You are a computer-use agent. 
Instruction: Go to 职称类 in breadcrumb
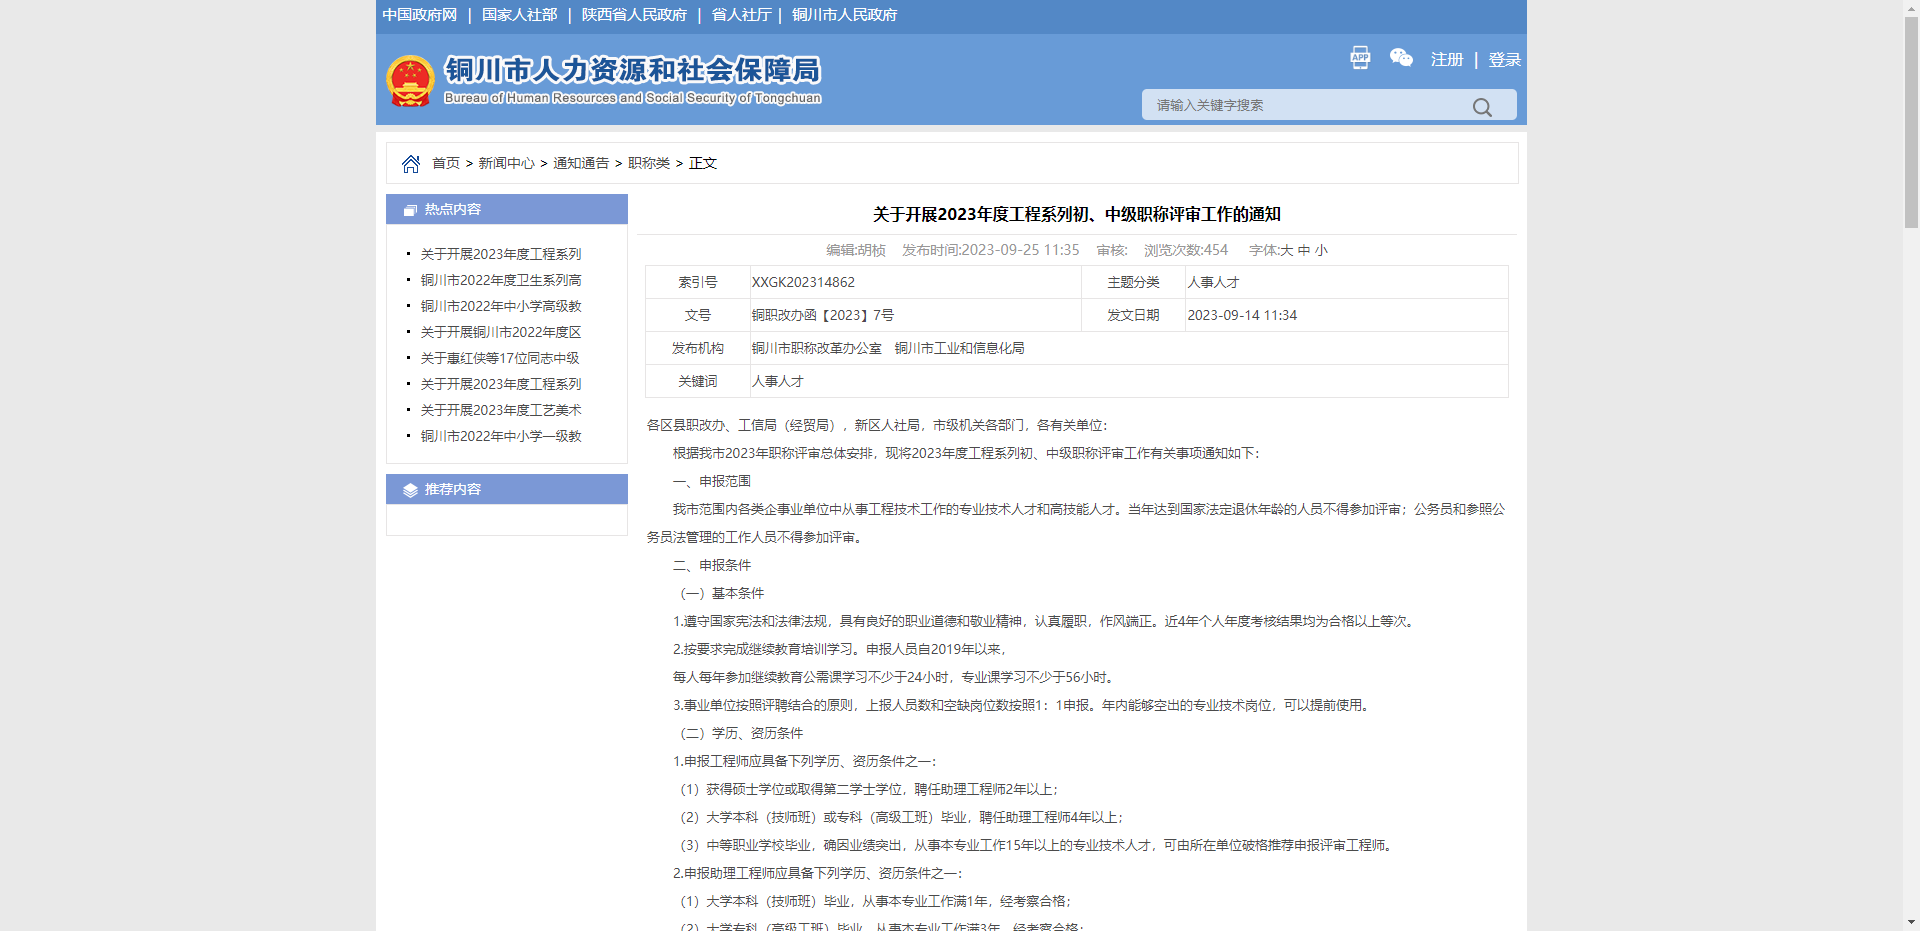point(649,163)
